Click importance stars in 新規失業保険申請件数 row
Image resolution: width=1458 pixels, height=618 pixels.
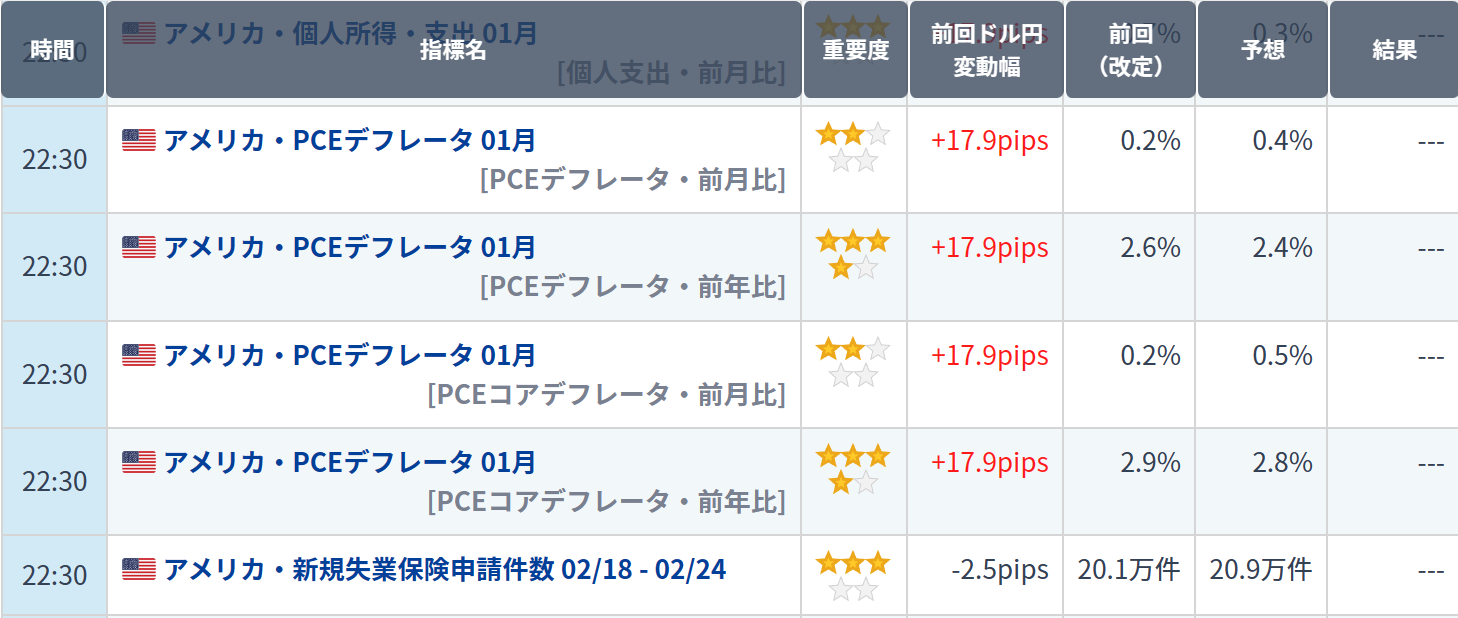(853, 576)
